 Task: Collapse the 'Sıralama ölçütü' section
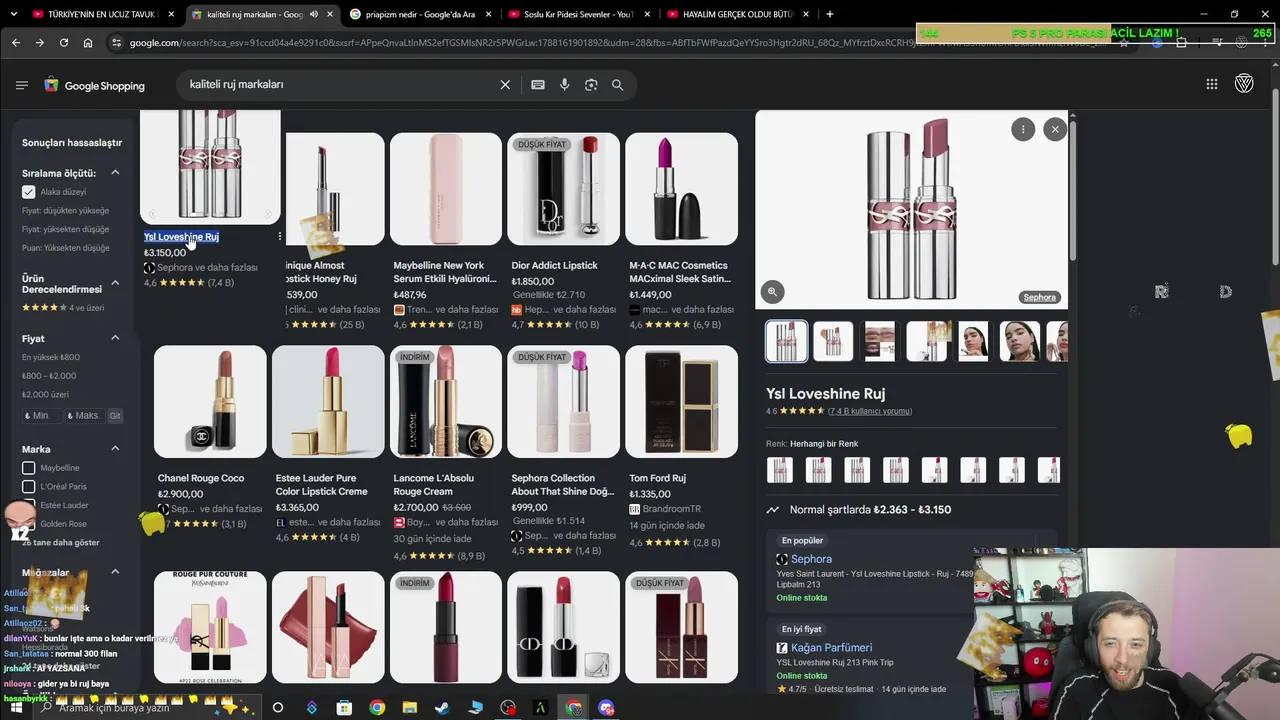(x=115, y=173)
